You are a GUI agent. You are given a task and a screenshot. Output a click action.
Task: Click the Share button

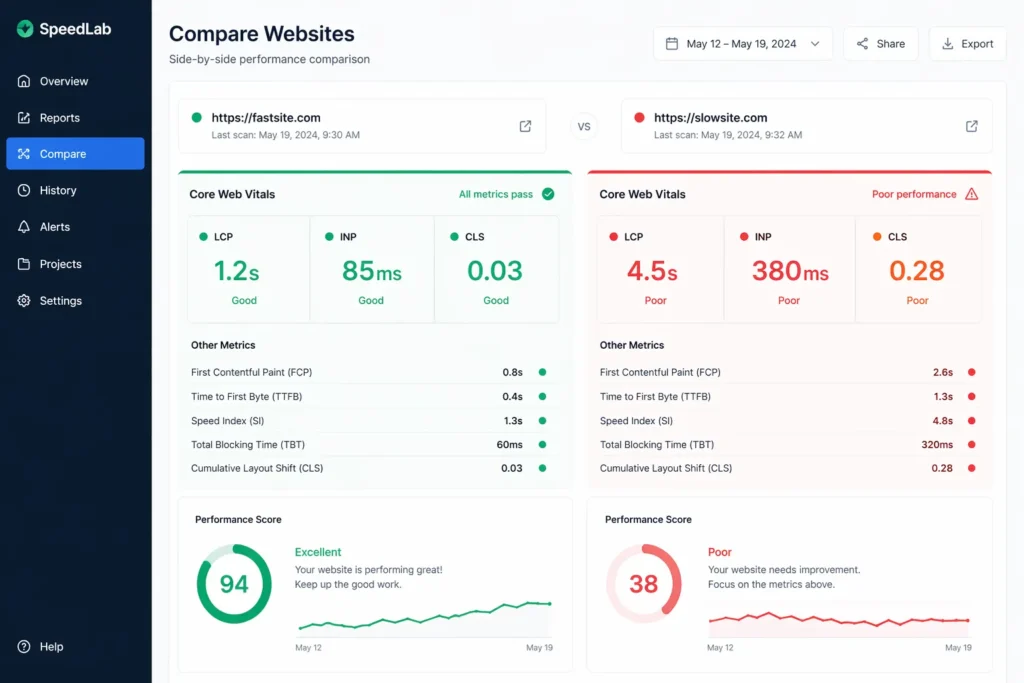[x=880, y=44]
